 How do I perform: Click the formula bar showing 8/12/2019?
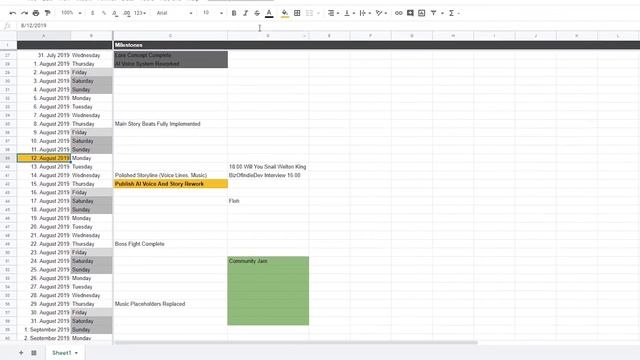pyautogui.click(x=327, y=25)
